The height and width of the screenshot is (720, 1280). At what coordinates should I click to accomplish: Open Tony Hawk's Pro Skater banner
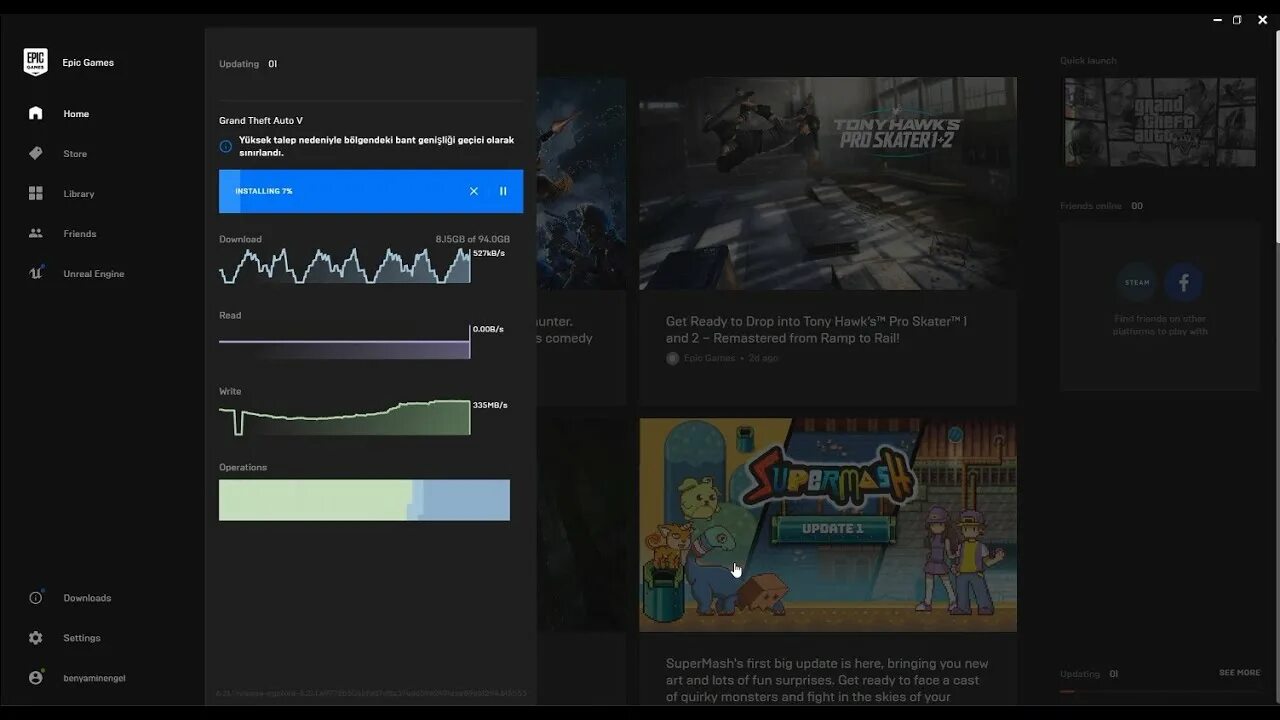[828, 184]
